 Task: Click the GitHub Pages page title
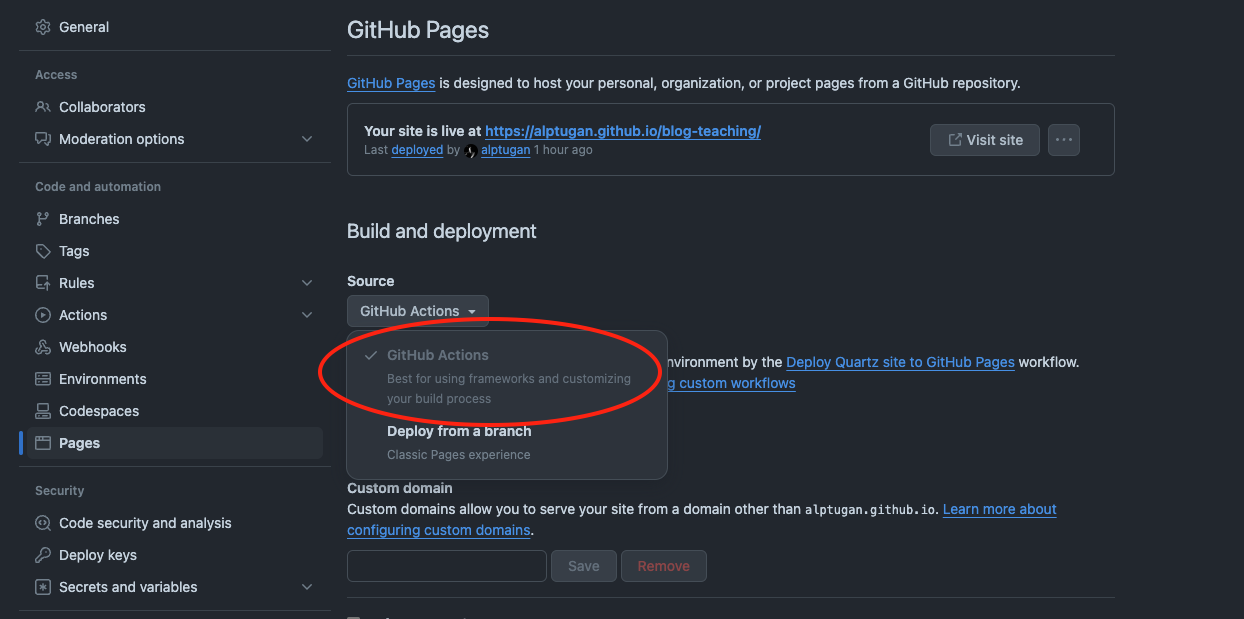(x=418, y=30)
